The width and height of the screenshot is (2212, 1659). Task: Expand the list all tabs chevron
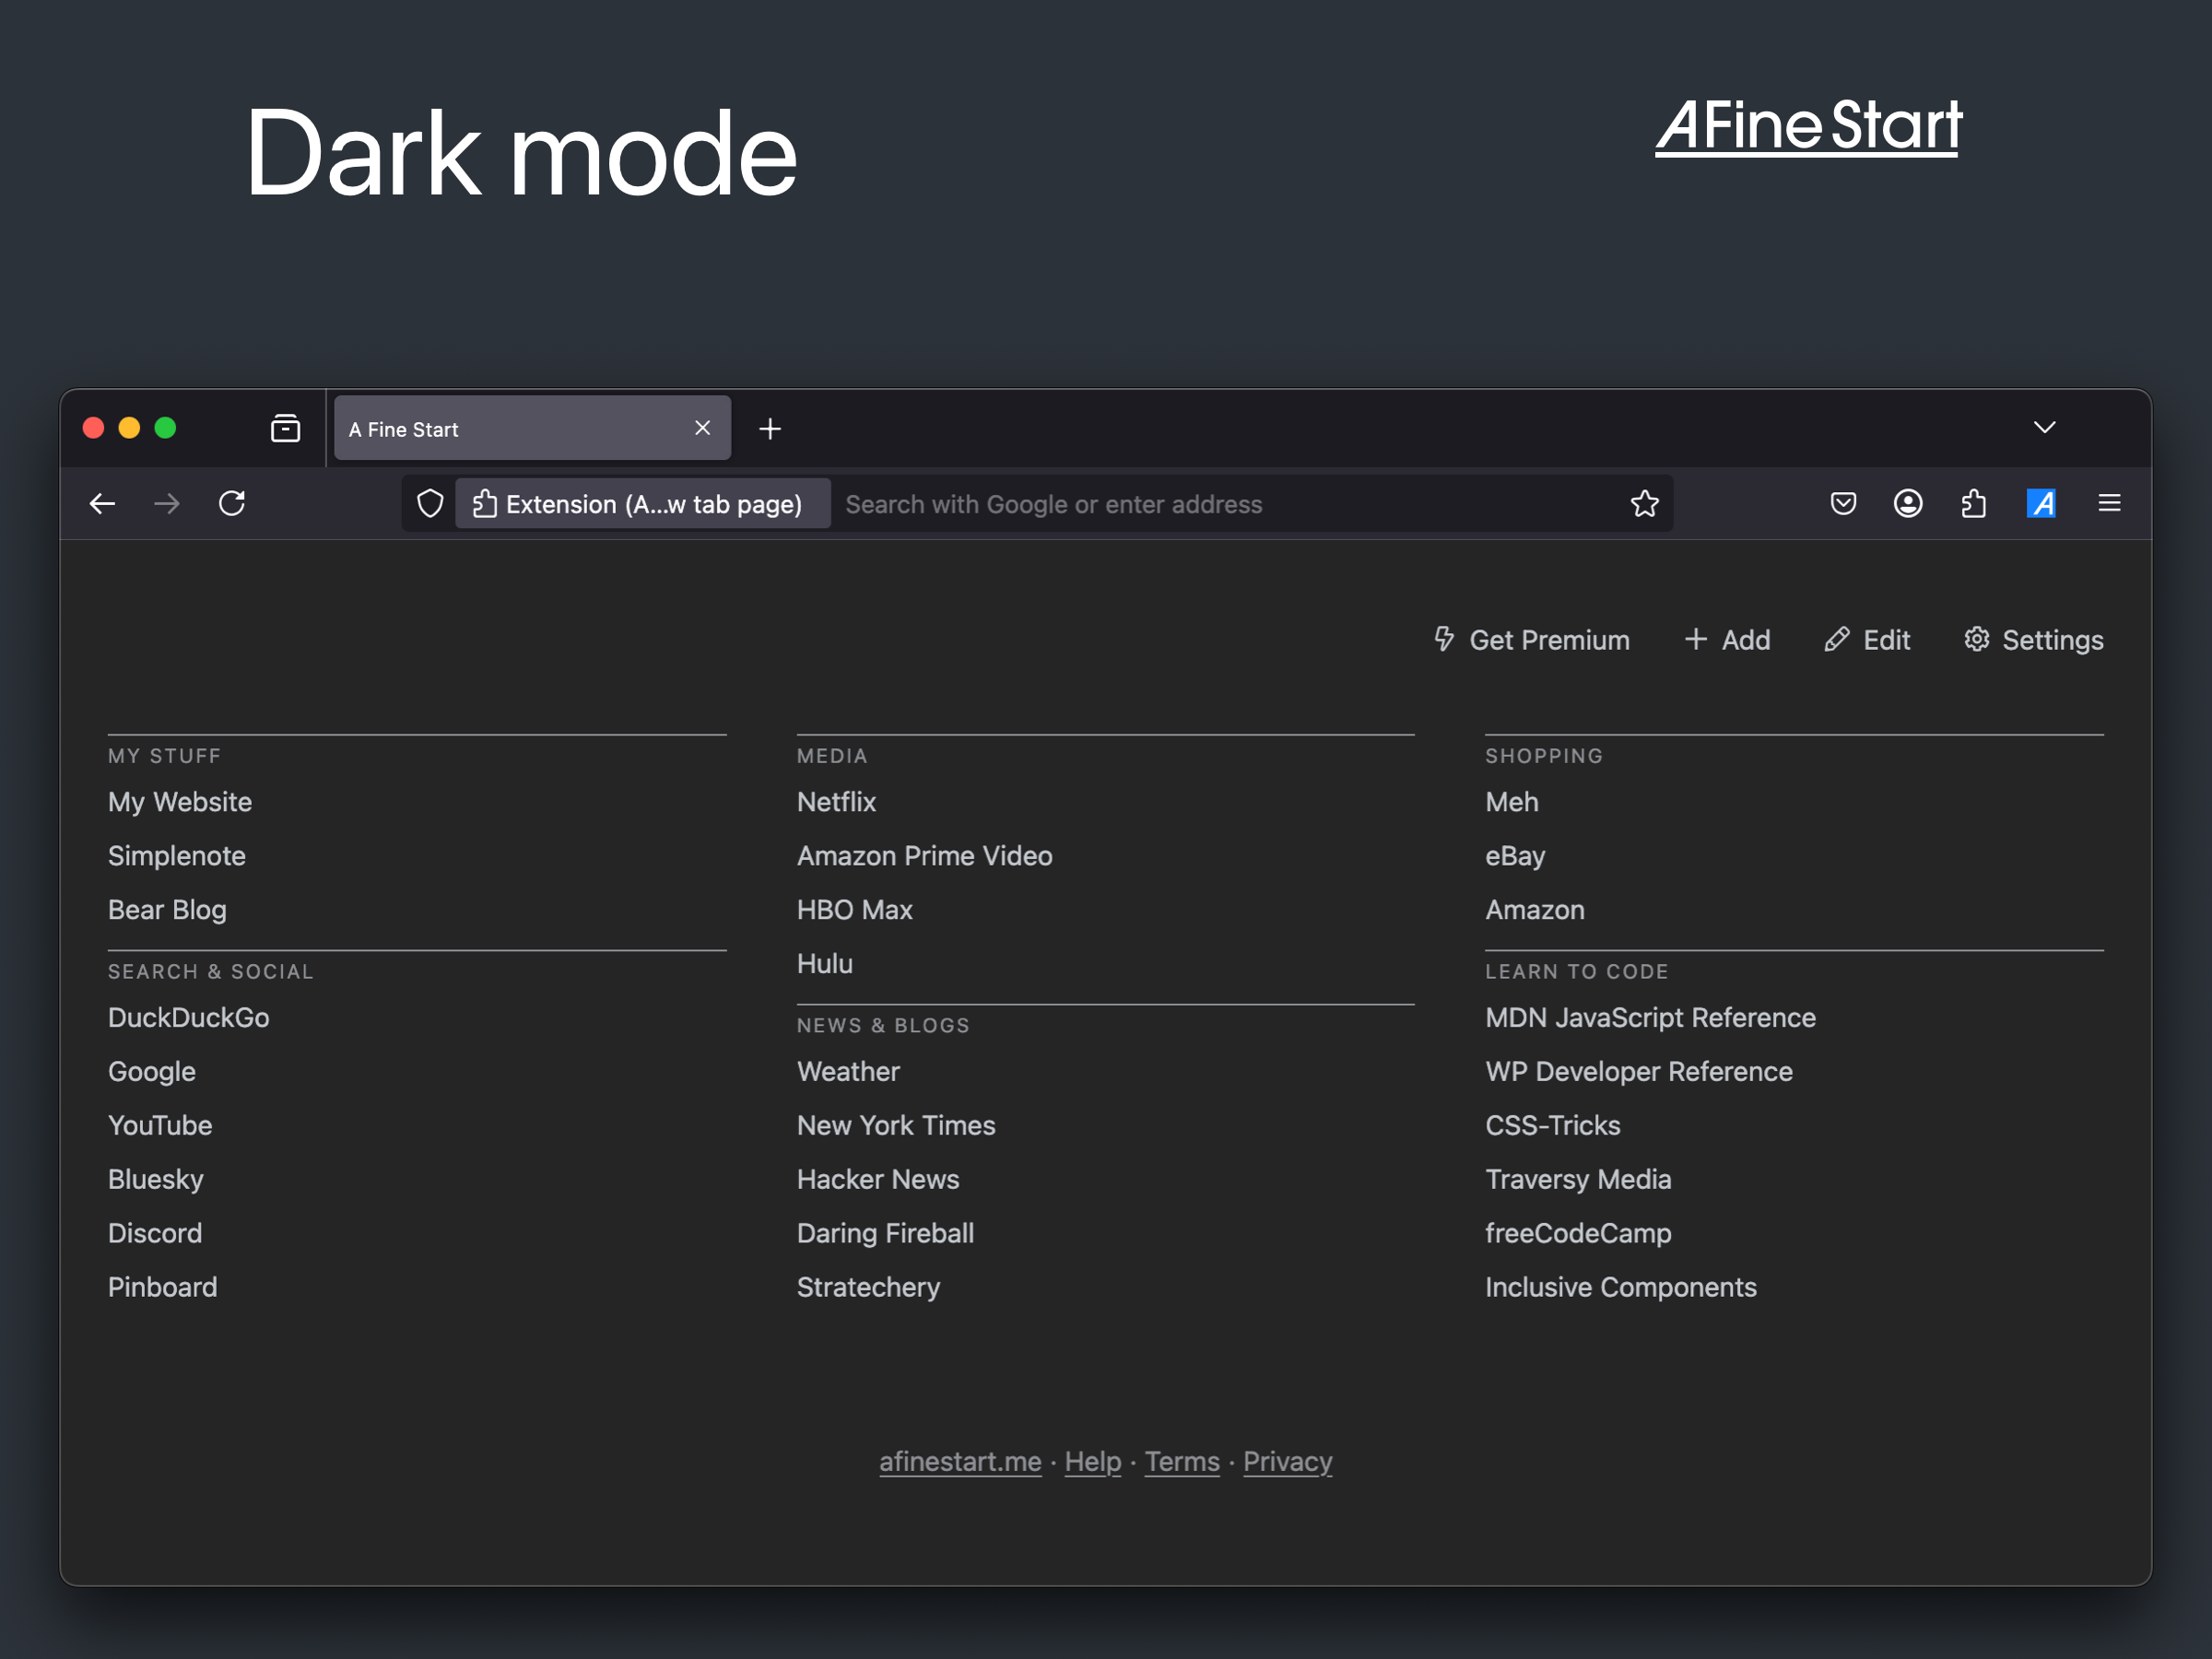2044,428
